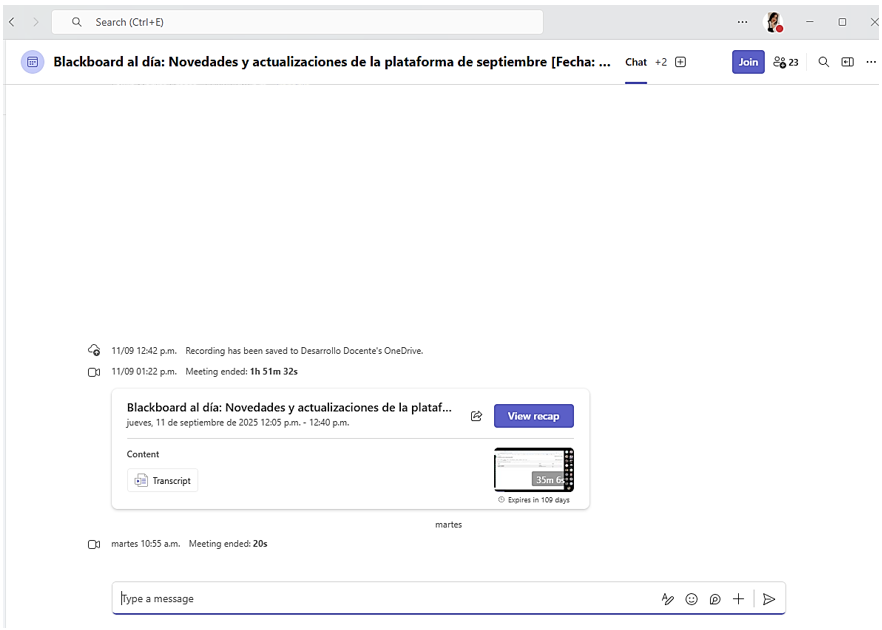Screen dimensions: 882x630
Task: Open Settings and more in title bar
Action: 742,22
